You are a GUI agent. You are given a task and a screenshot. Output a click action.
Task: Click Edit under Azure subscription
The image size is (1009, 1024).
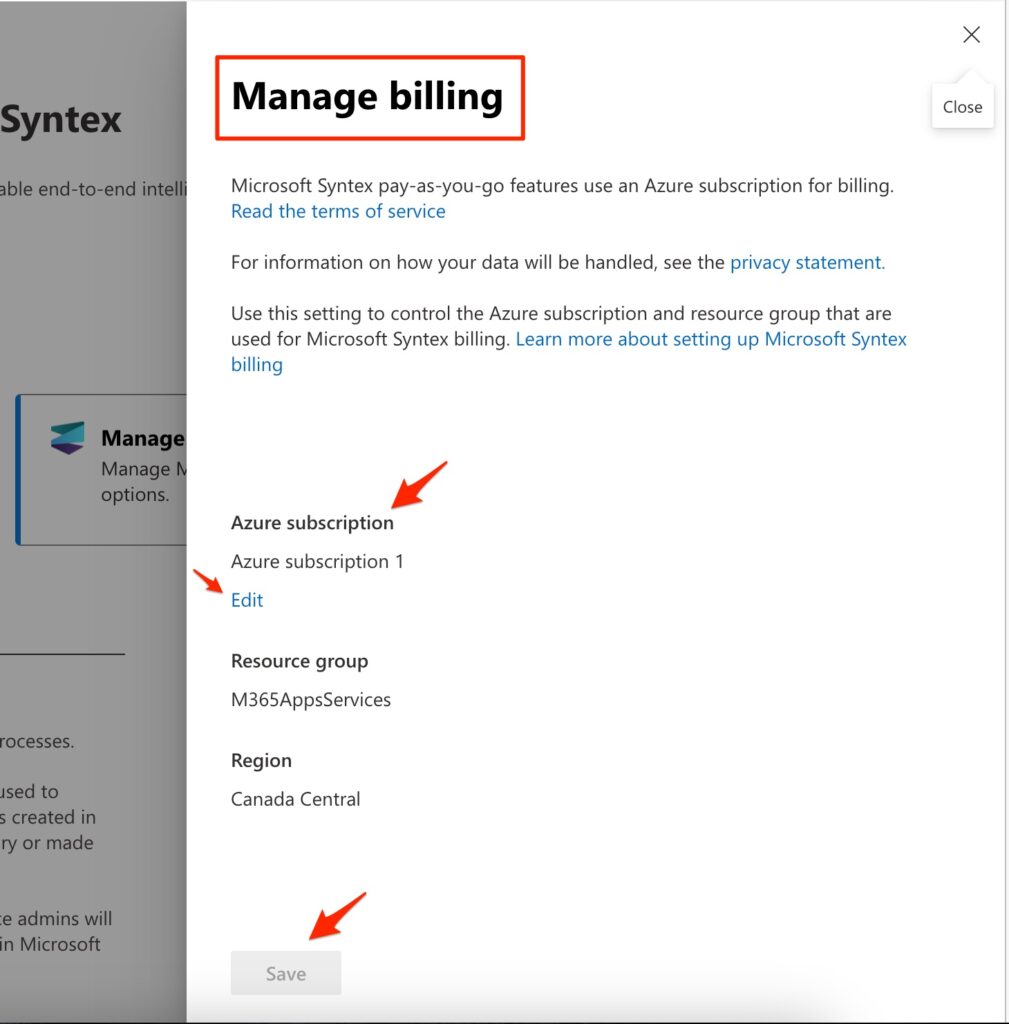coord(247,600)
